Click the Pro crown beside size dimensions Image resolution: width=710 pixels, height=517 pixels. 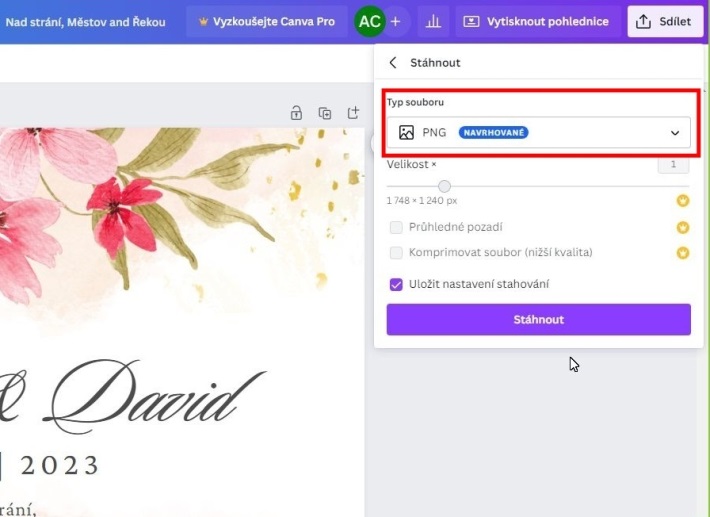click(x=683, y=200)
